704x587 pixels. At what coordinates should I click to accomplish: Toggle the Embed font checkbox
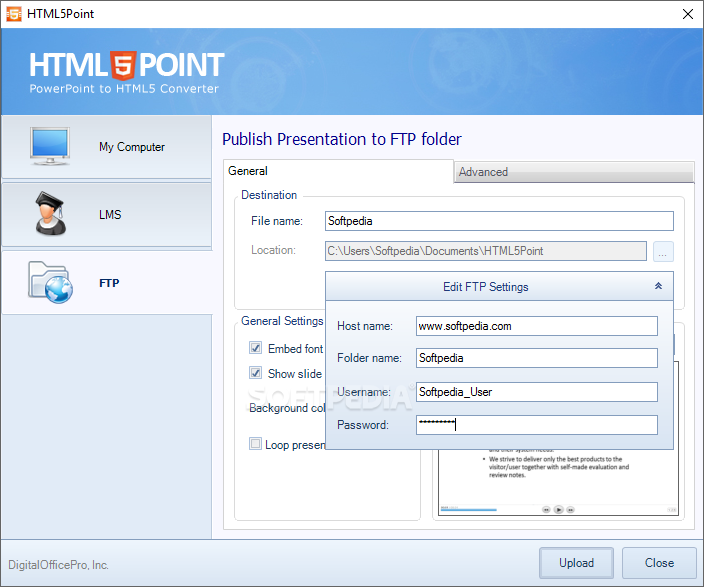255,348
